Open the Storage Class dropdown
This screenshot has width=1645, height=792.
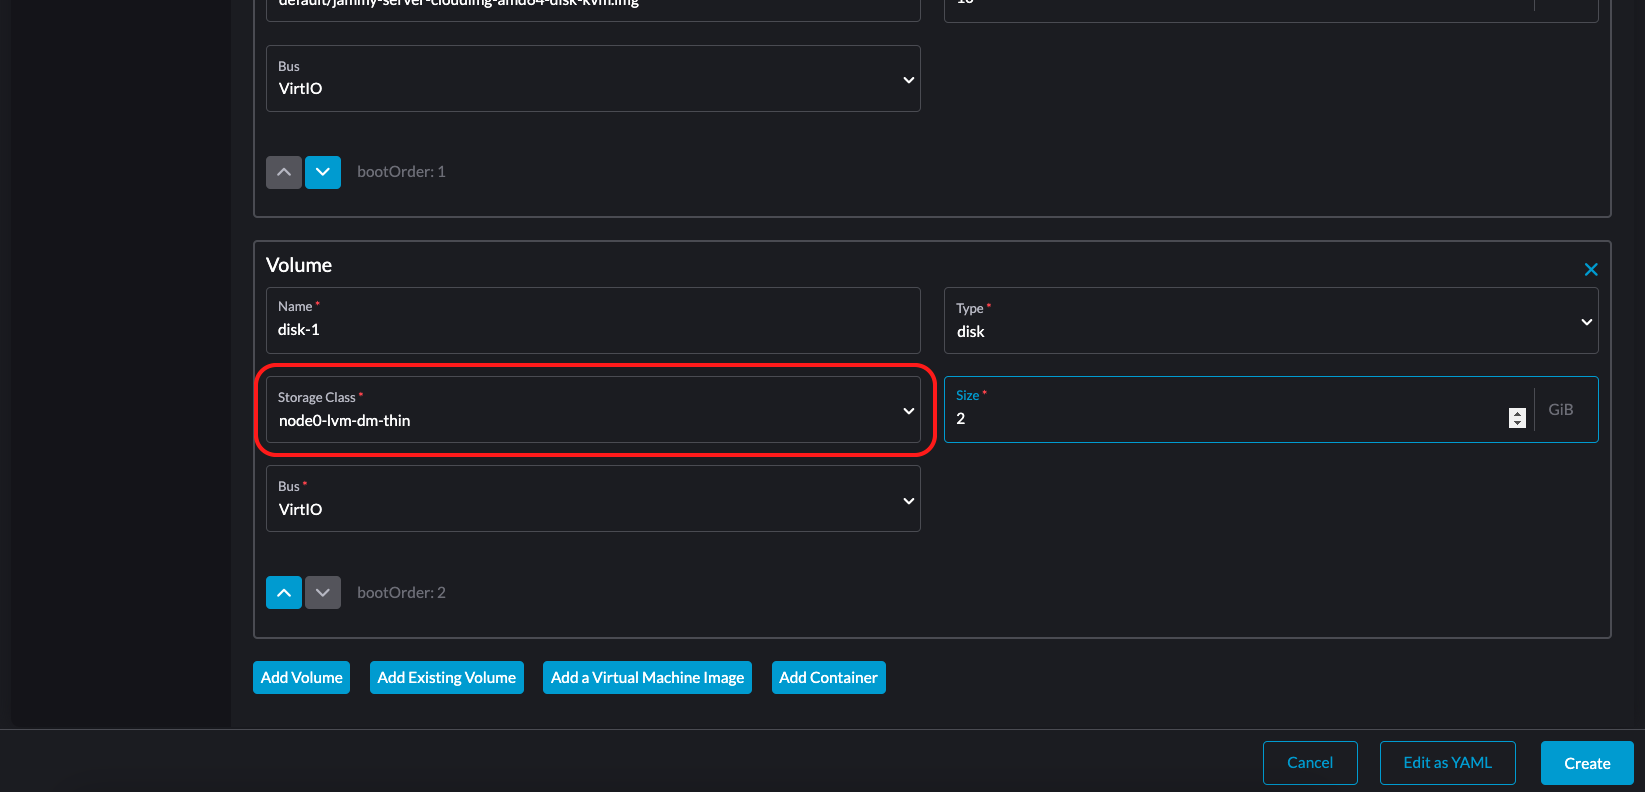(x=593, y=411)
